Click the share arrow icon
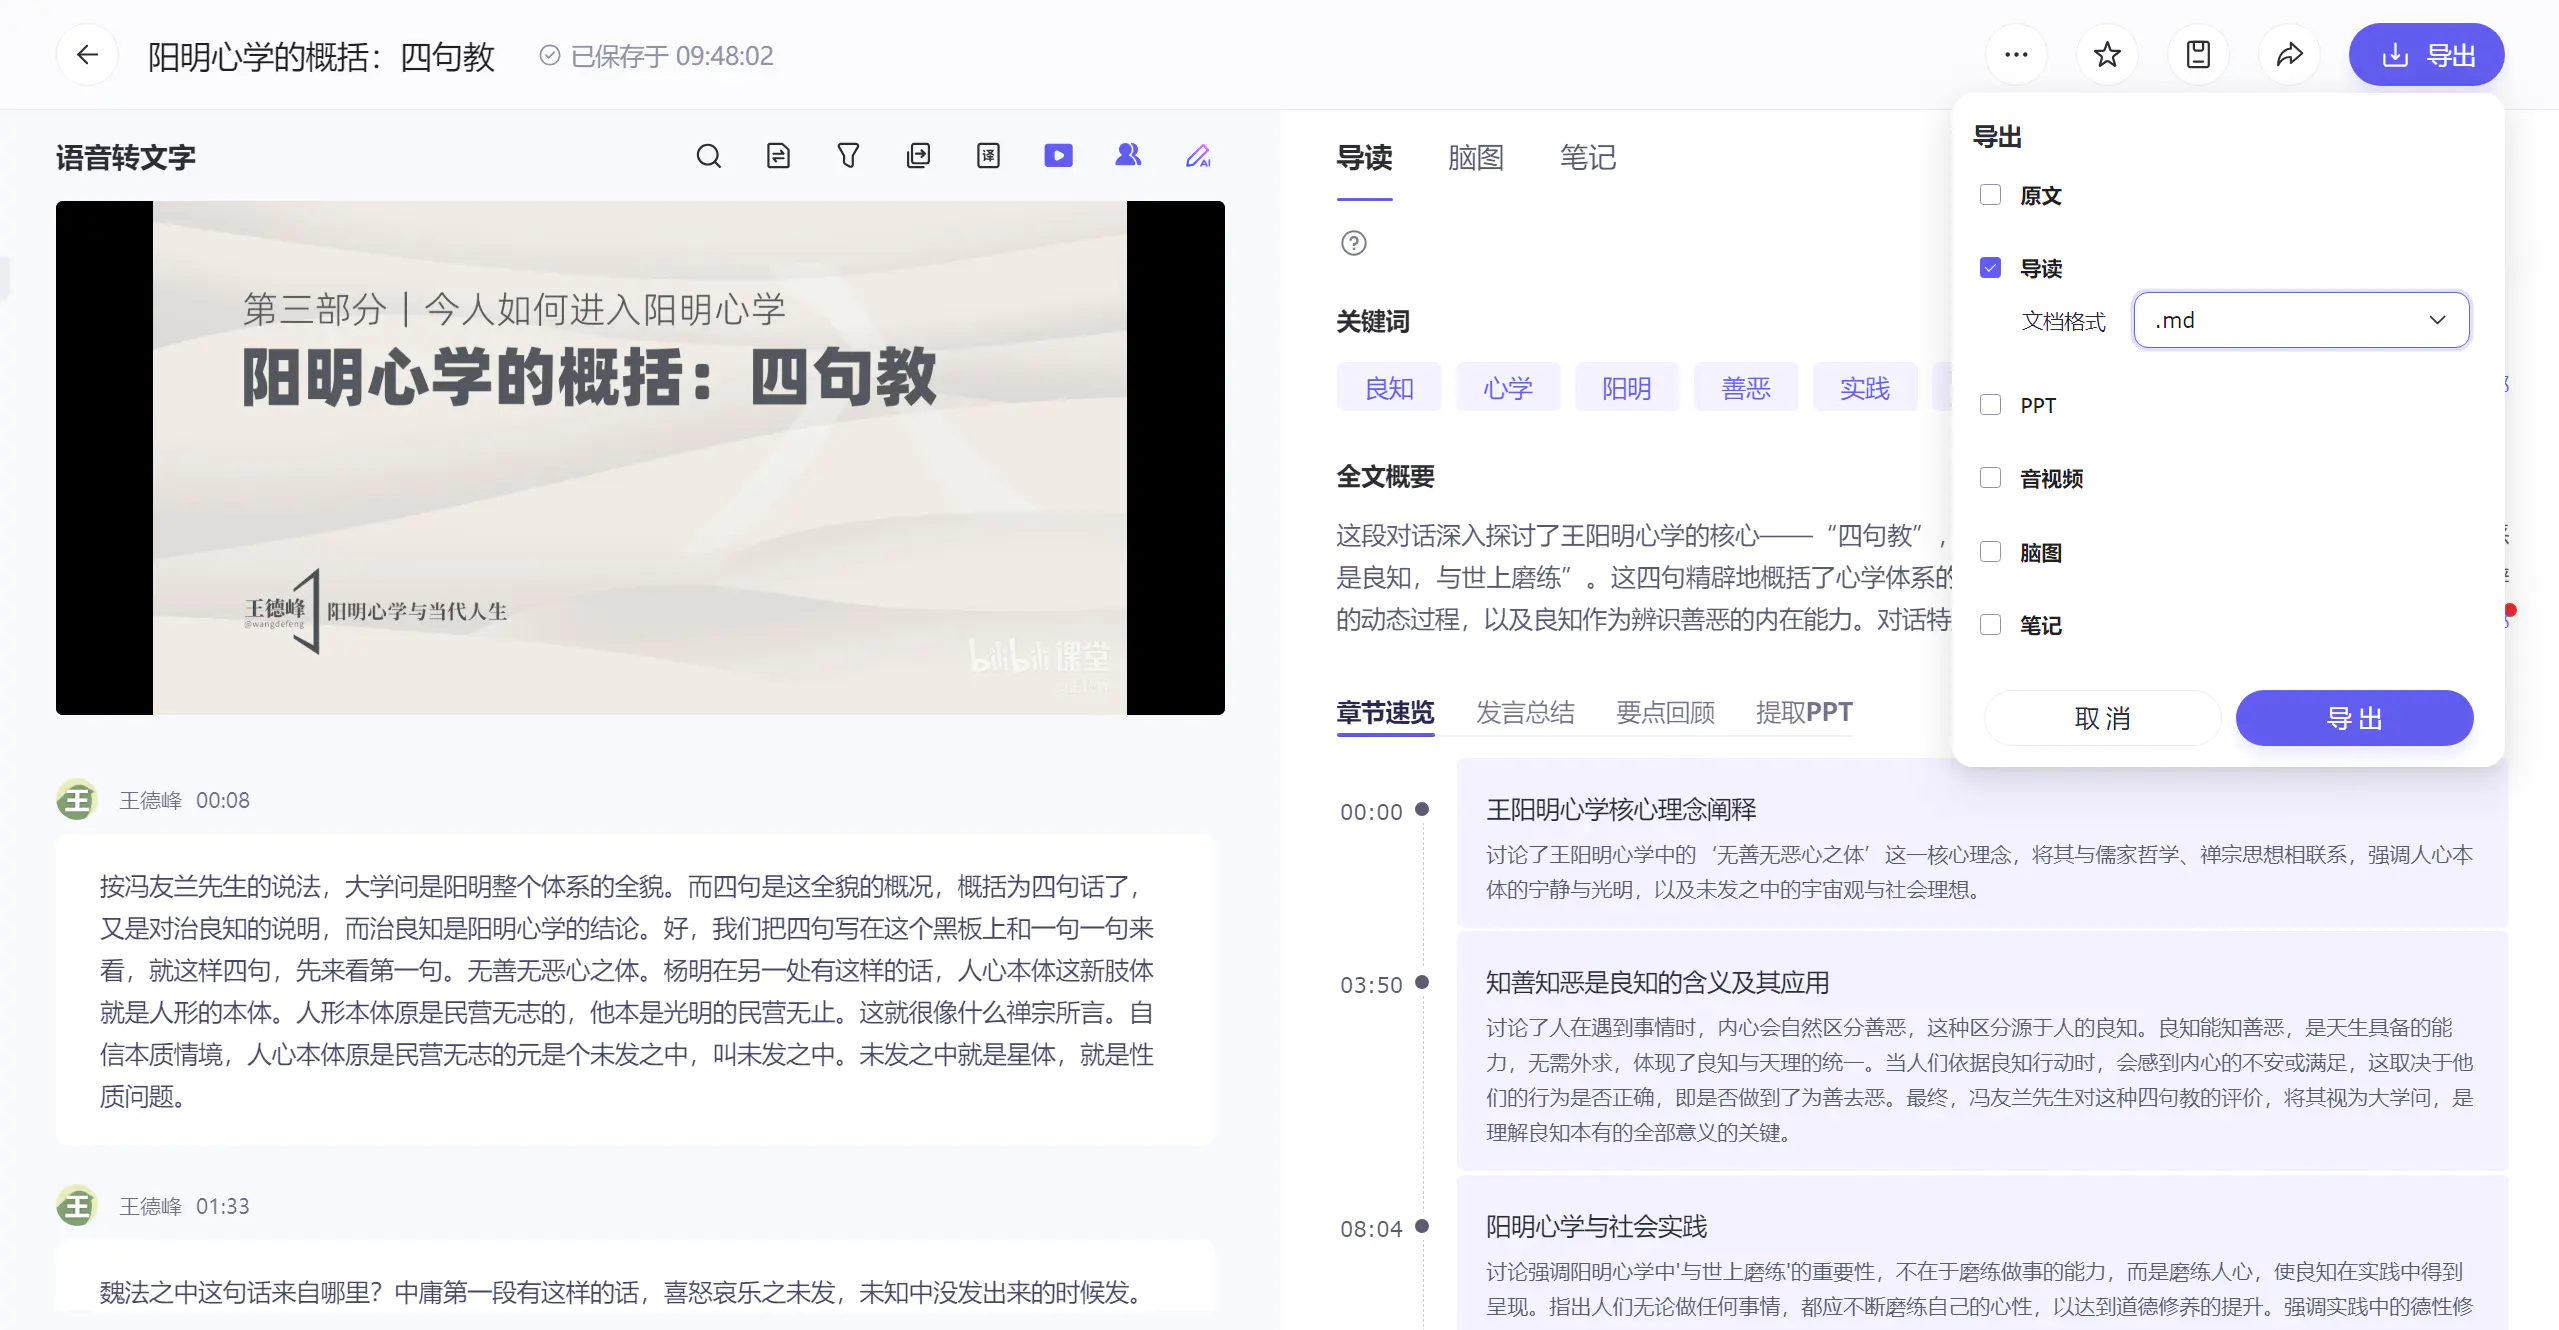Image resolution: width=2559 pixels, height=1330 pixels. click(x=2289, y=55)
